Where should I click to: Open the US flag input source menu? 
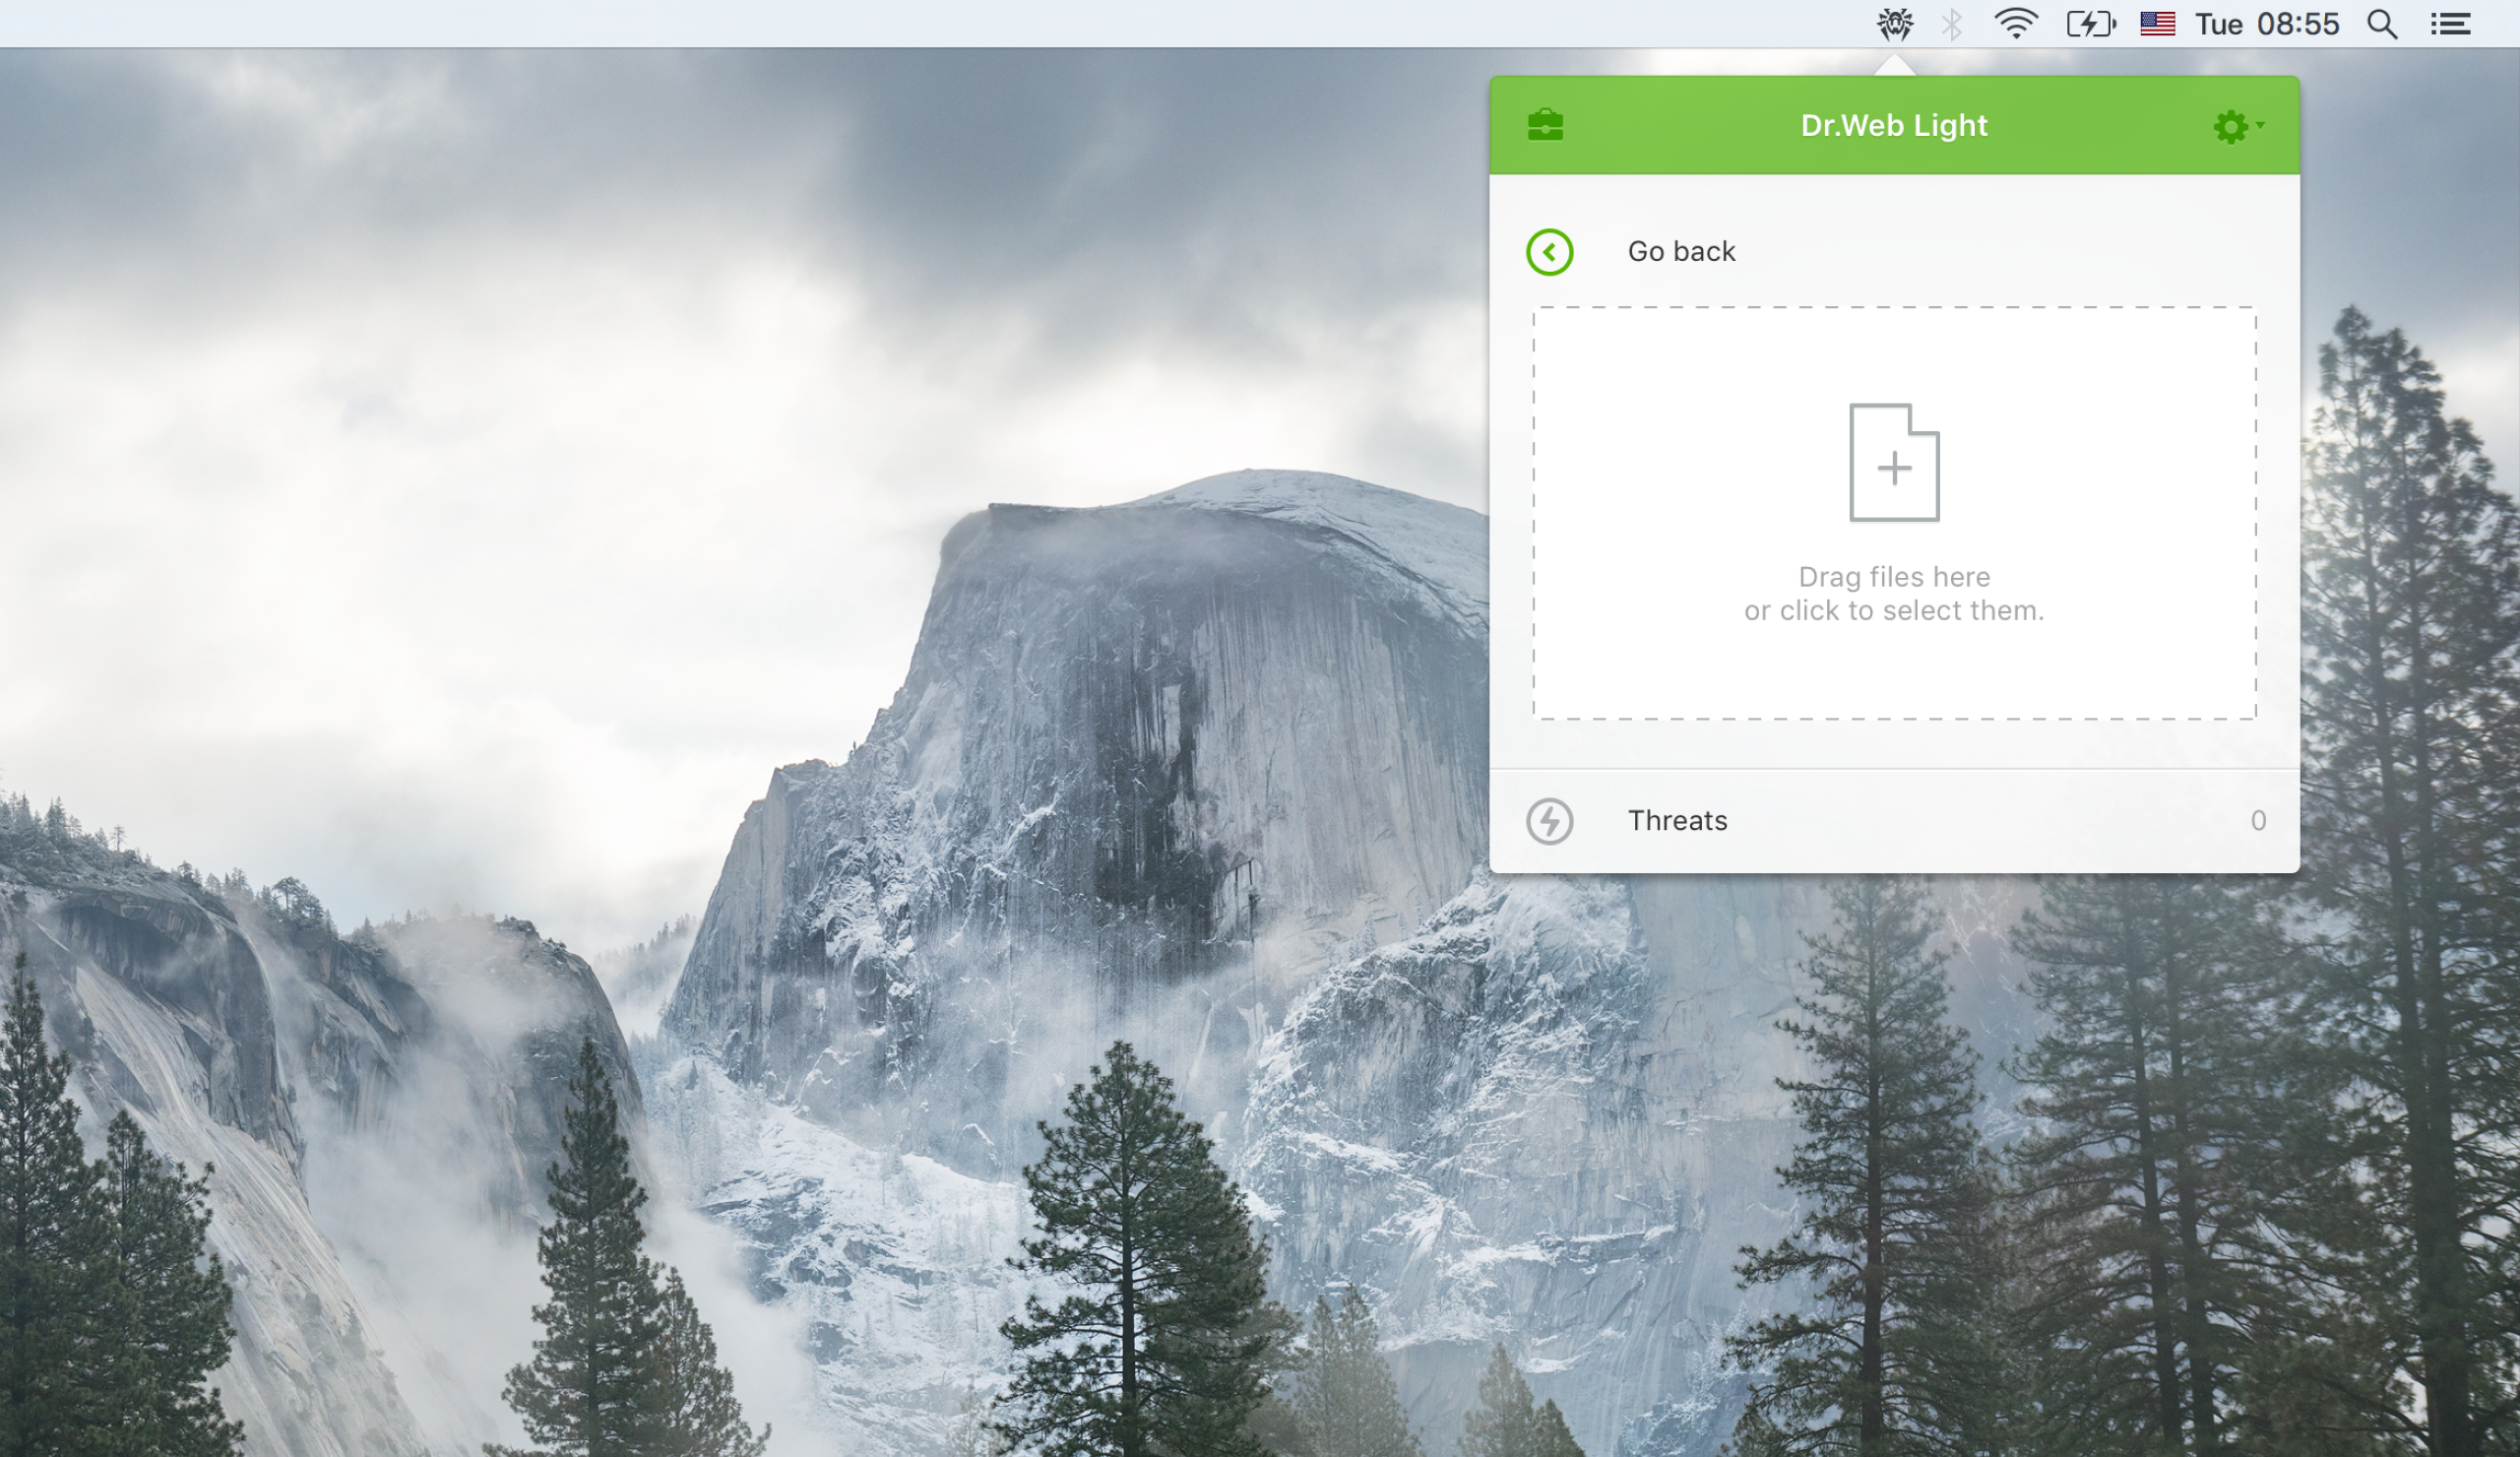(x=2157, y=24)
